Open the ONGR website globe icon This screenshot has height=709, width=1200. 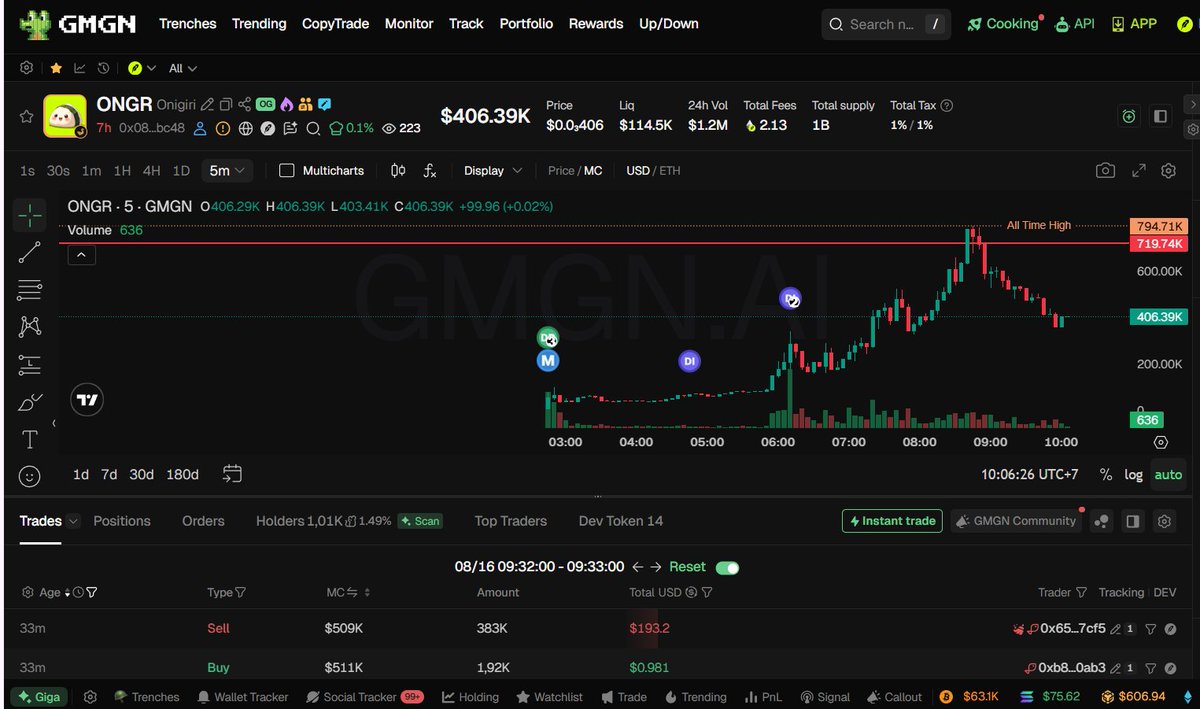245,128
